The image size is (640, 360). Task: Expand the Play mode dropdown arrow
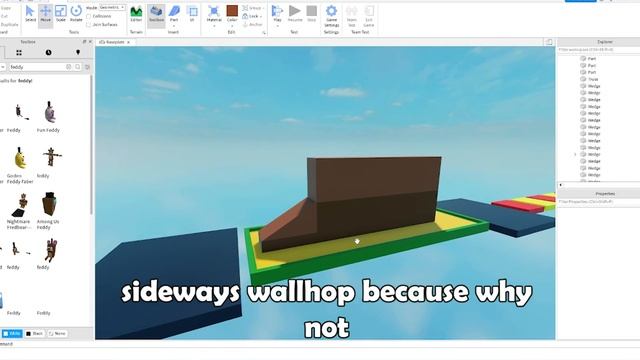pos(277,26)
